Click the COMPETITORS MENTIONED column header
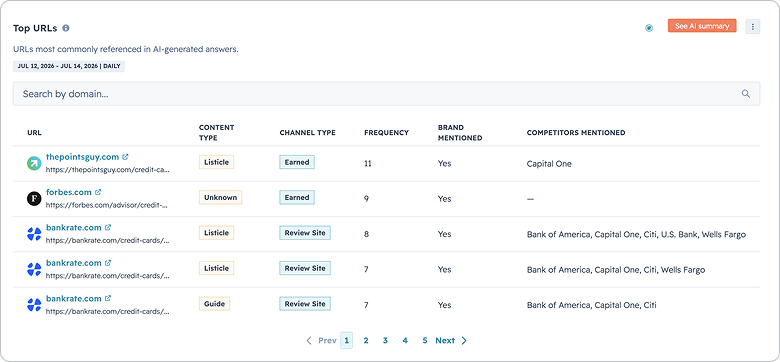780x362 pixels. tap(576, 133)
